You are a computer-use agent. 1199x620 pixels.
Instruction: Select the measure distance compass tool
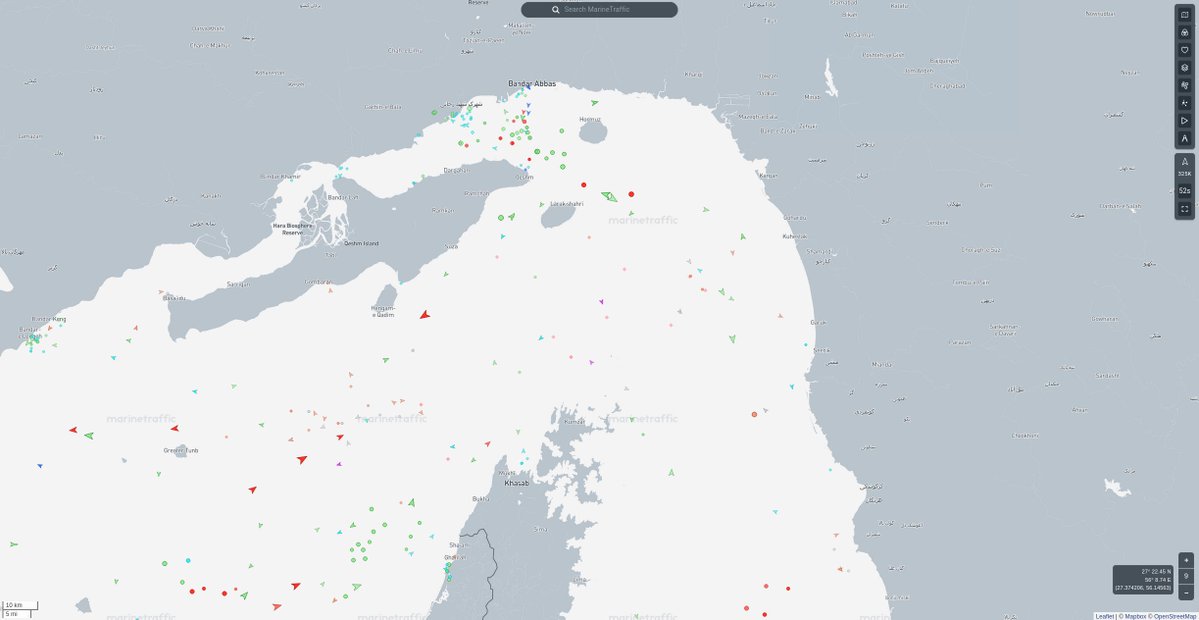1184,138
